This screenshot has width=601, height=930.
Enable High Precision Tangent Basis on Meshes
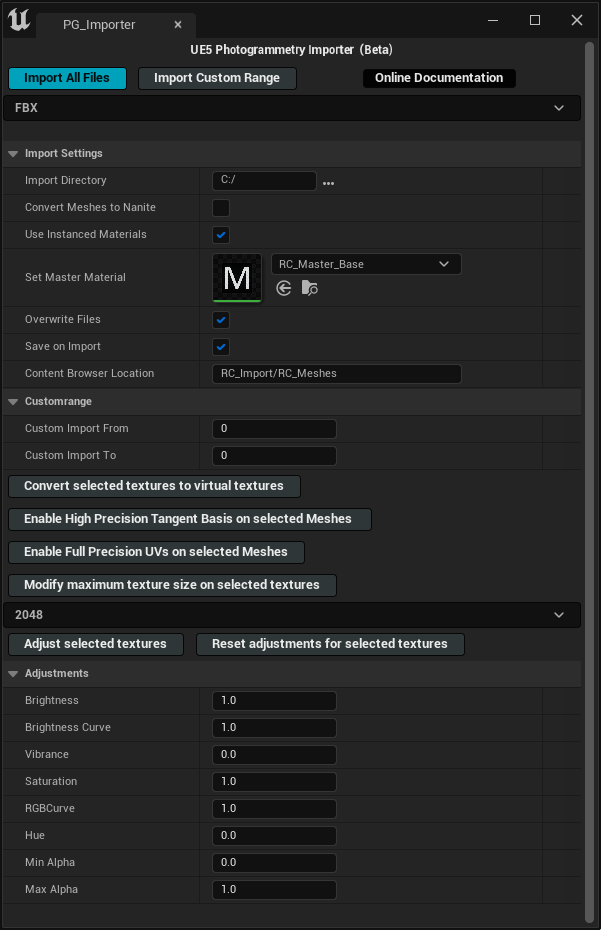click(x=190, y=520)
